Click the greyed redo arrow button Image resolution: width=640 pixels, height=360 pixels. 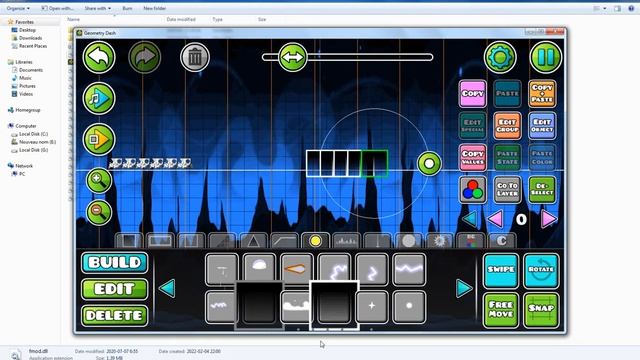[144, 57]
